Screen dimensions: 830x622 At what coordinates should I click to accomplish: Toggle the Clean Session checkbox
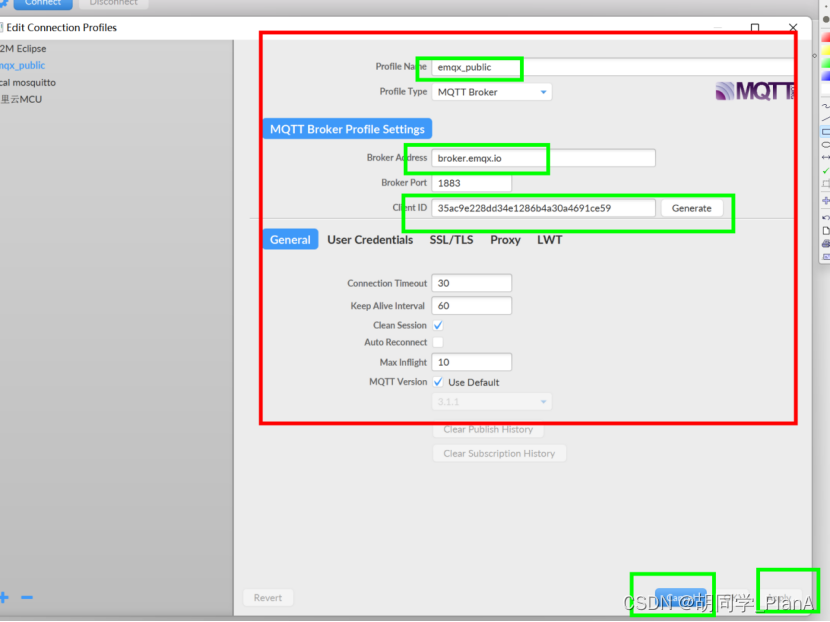point(438,325)
